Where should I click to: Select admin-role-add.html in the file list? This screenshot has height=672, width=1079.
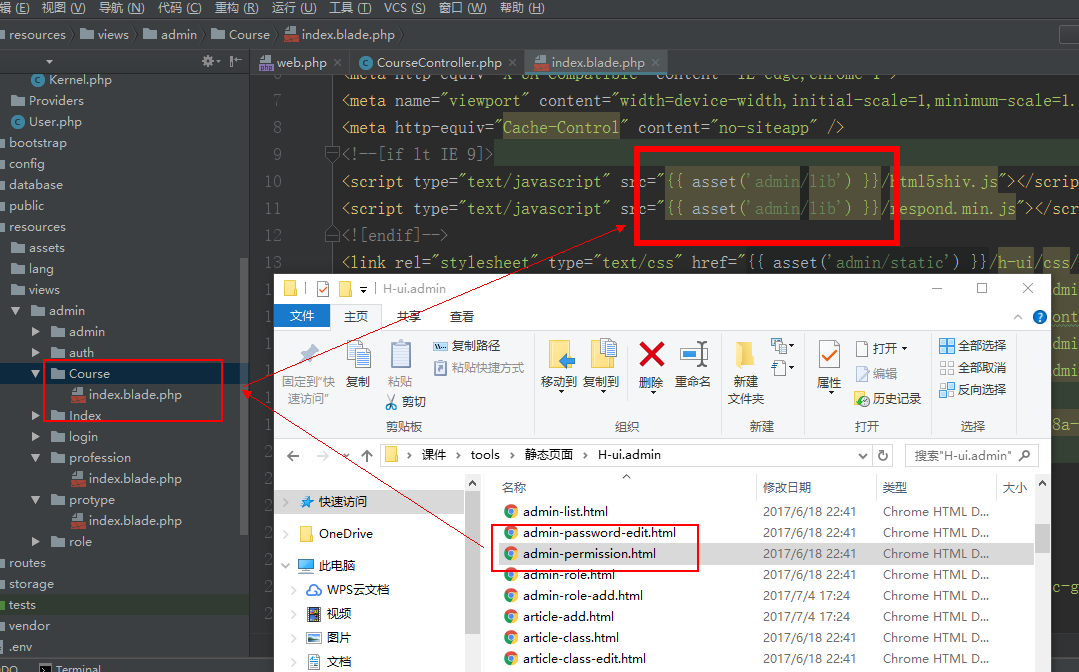[x=582, y=596]
